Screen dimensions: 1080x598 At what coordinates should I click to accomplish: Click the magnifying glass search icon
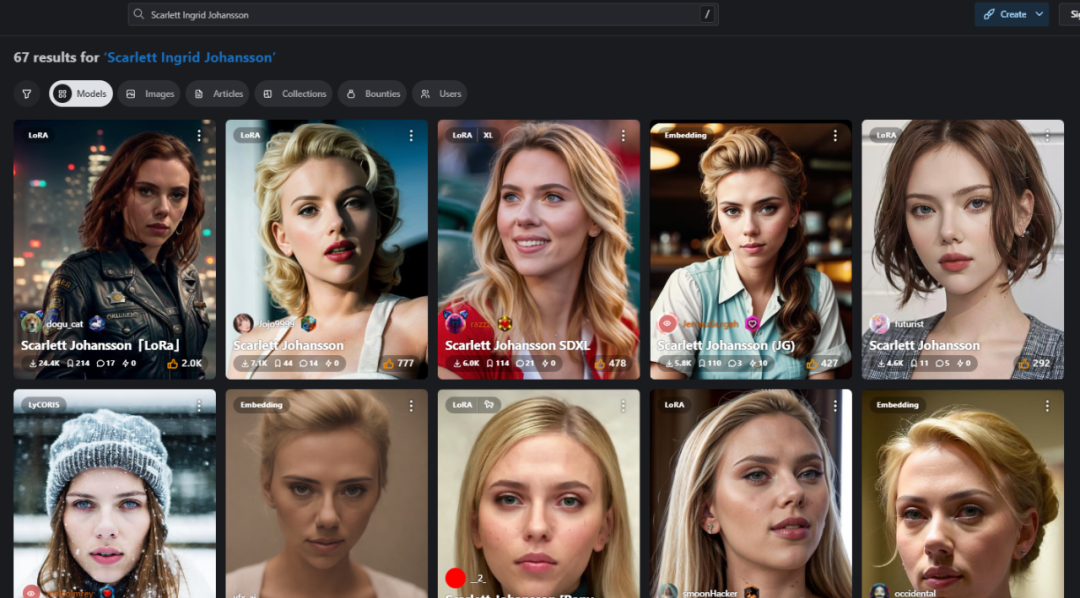138,14
